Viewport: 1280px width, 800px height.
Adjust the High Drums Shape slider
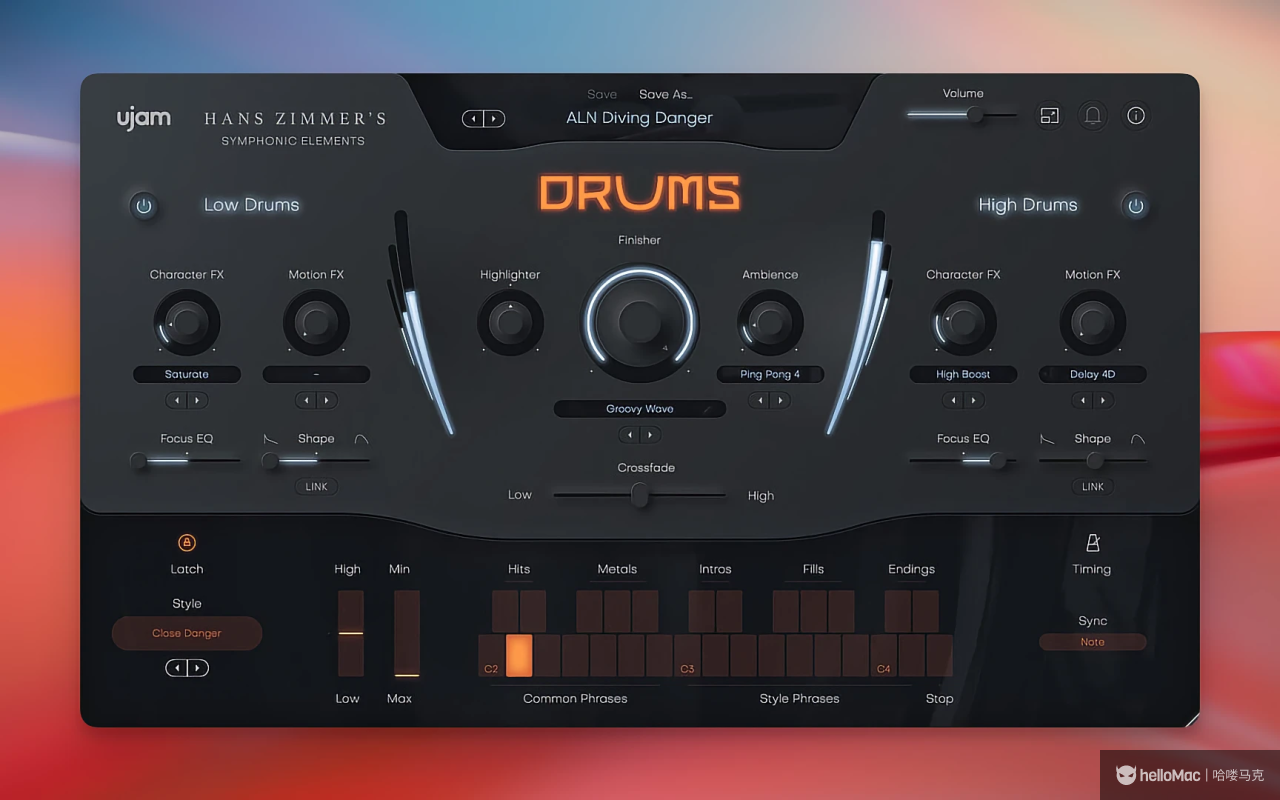coord(1095,461)
